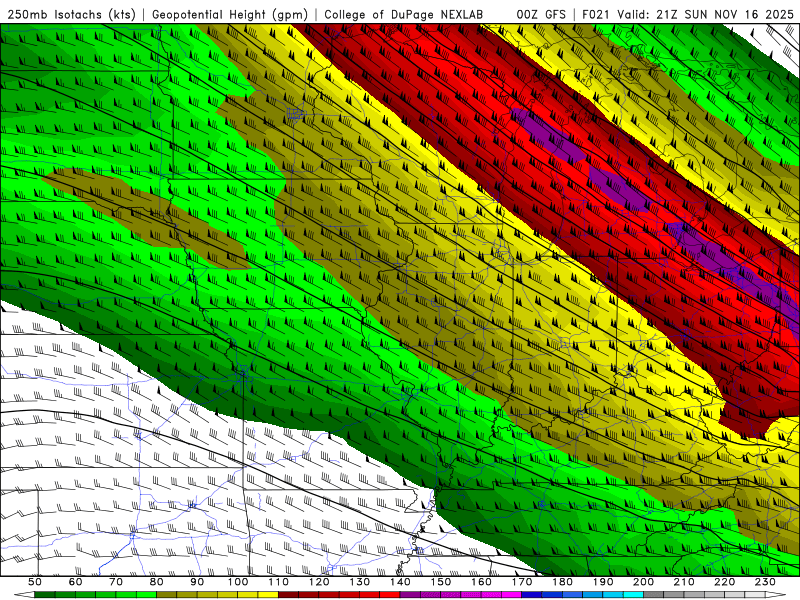Select the 100 kt scale label
This screenshot has width=800, height=600.
[238, 582]
